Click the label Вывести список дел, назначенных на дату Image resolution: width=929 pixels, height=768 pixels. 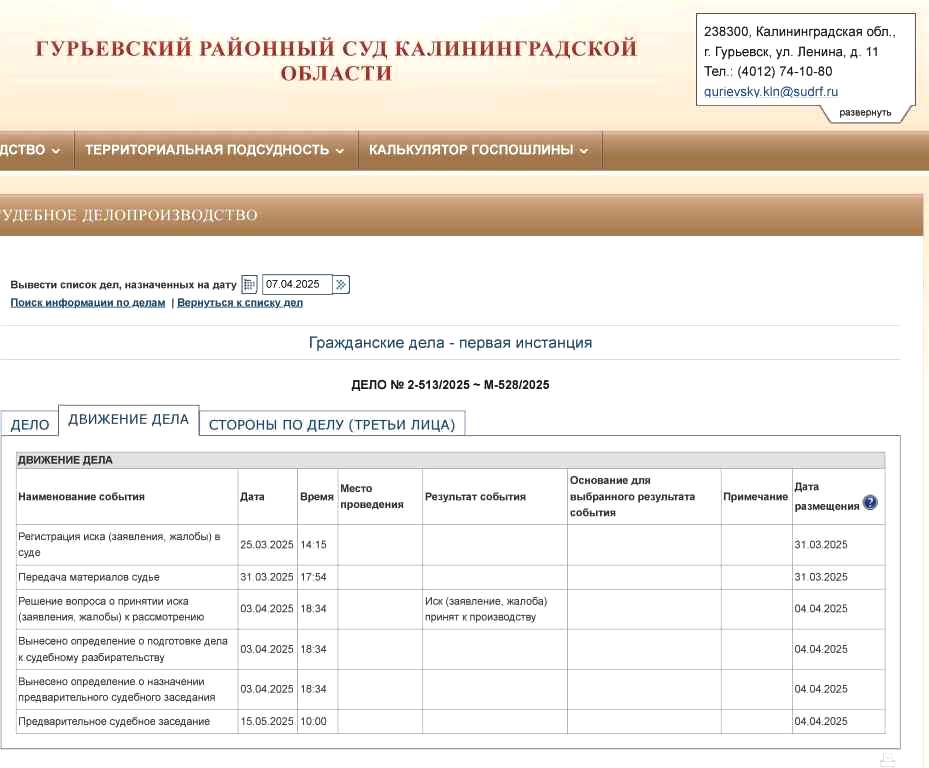tap(123, 285)
